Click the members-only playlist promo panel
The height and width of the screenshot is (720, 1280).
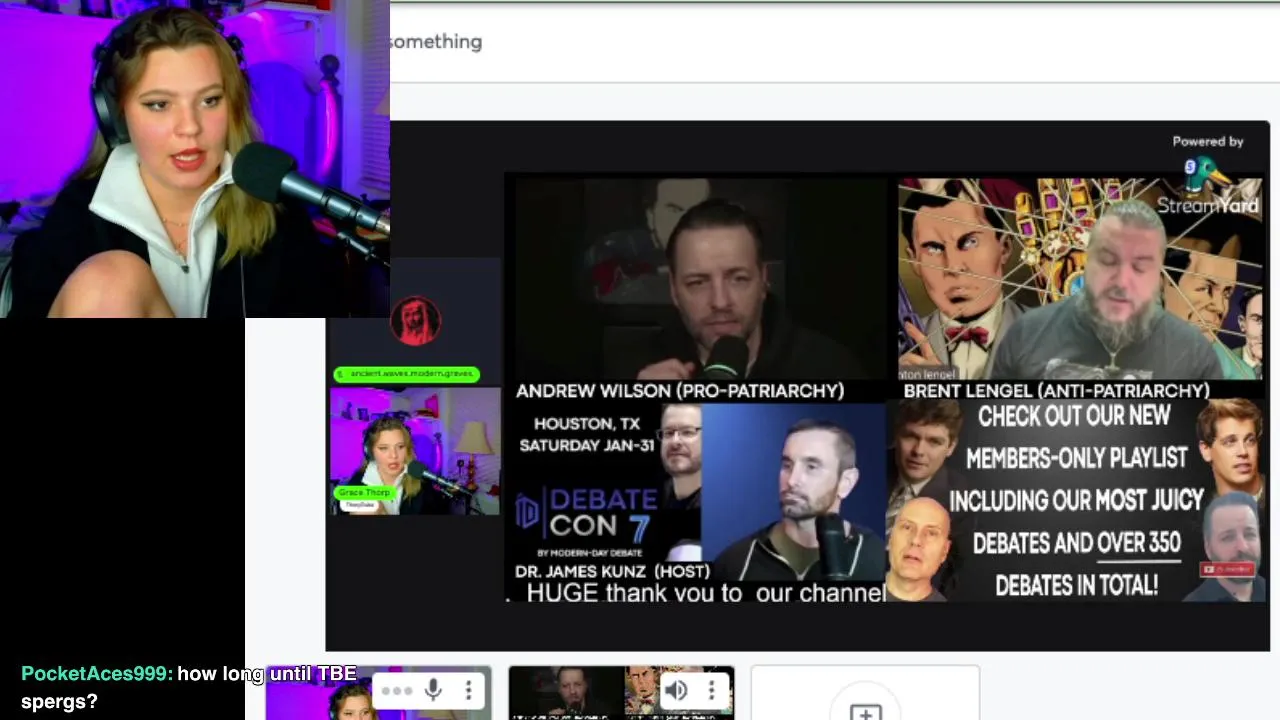coord(1075,501)
